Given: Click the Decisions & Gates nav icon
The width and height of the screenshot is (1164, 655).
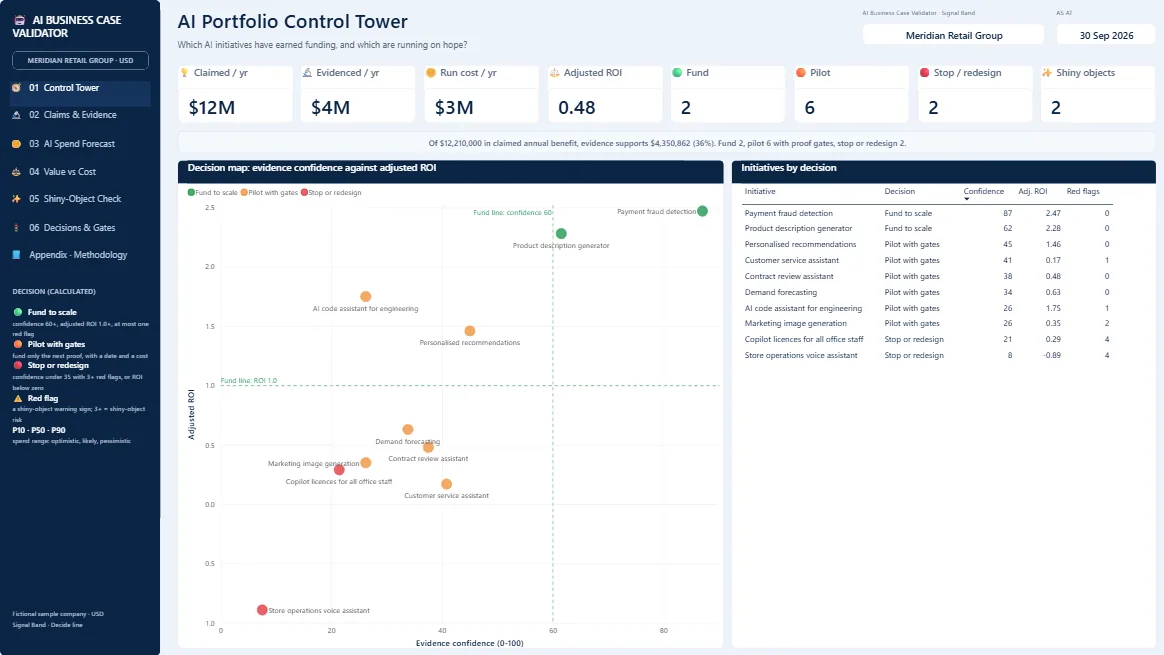Looking at the screenshot, I should tap(16, 228).
